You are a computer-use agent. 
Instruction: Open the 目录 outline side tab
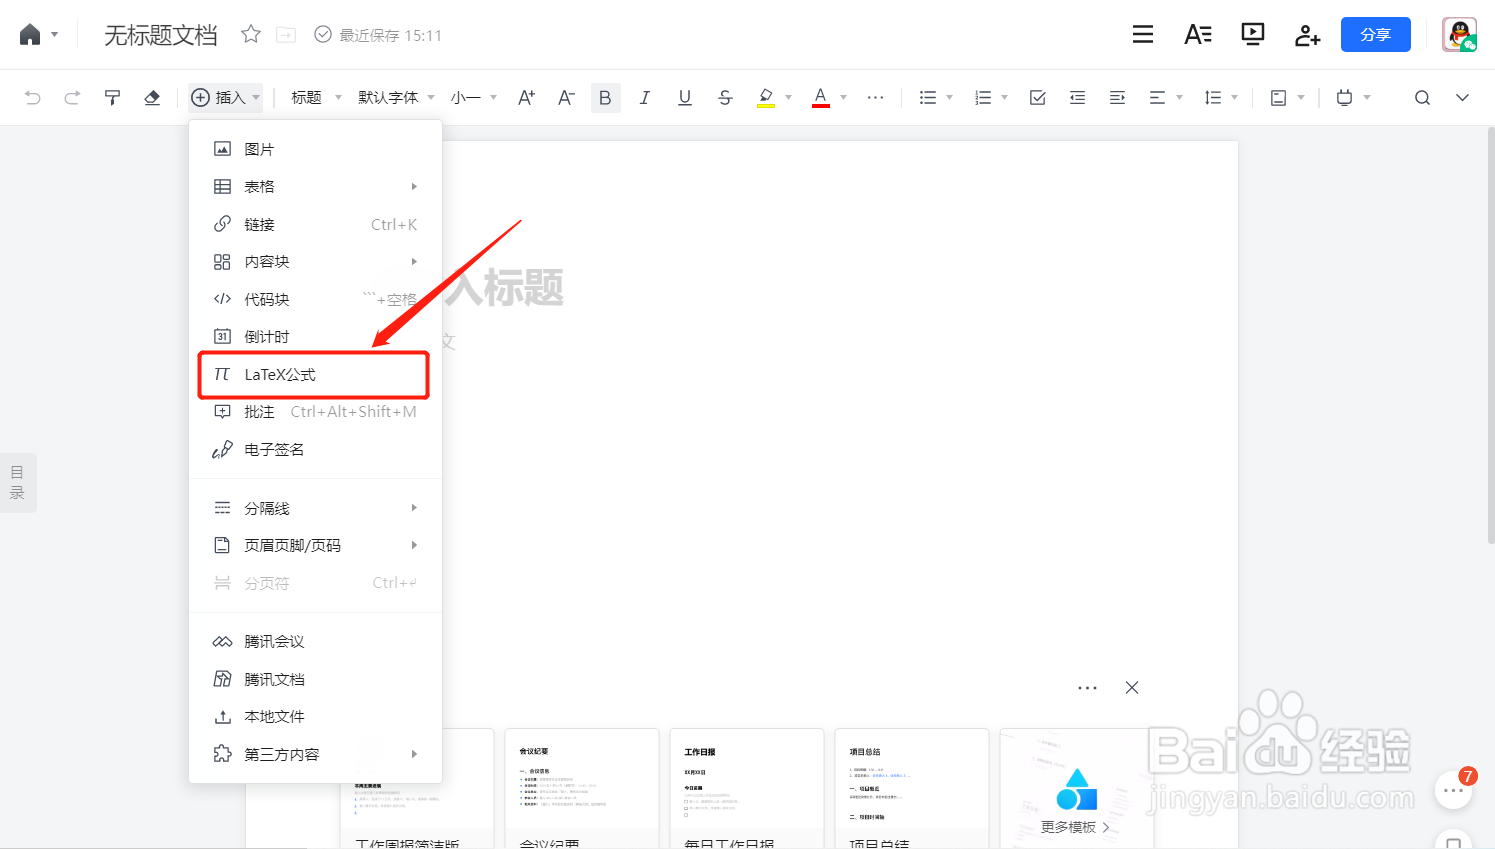pos(17,483)
